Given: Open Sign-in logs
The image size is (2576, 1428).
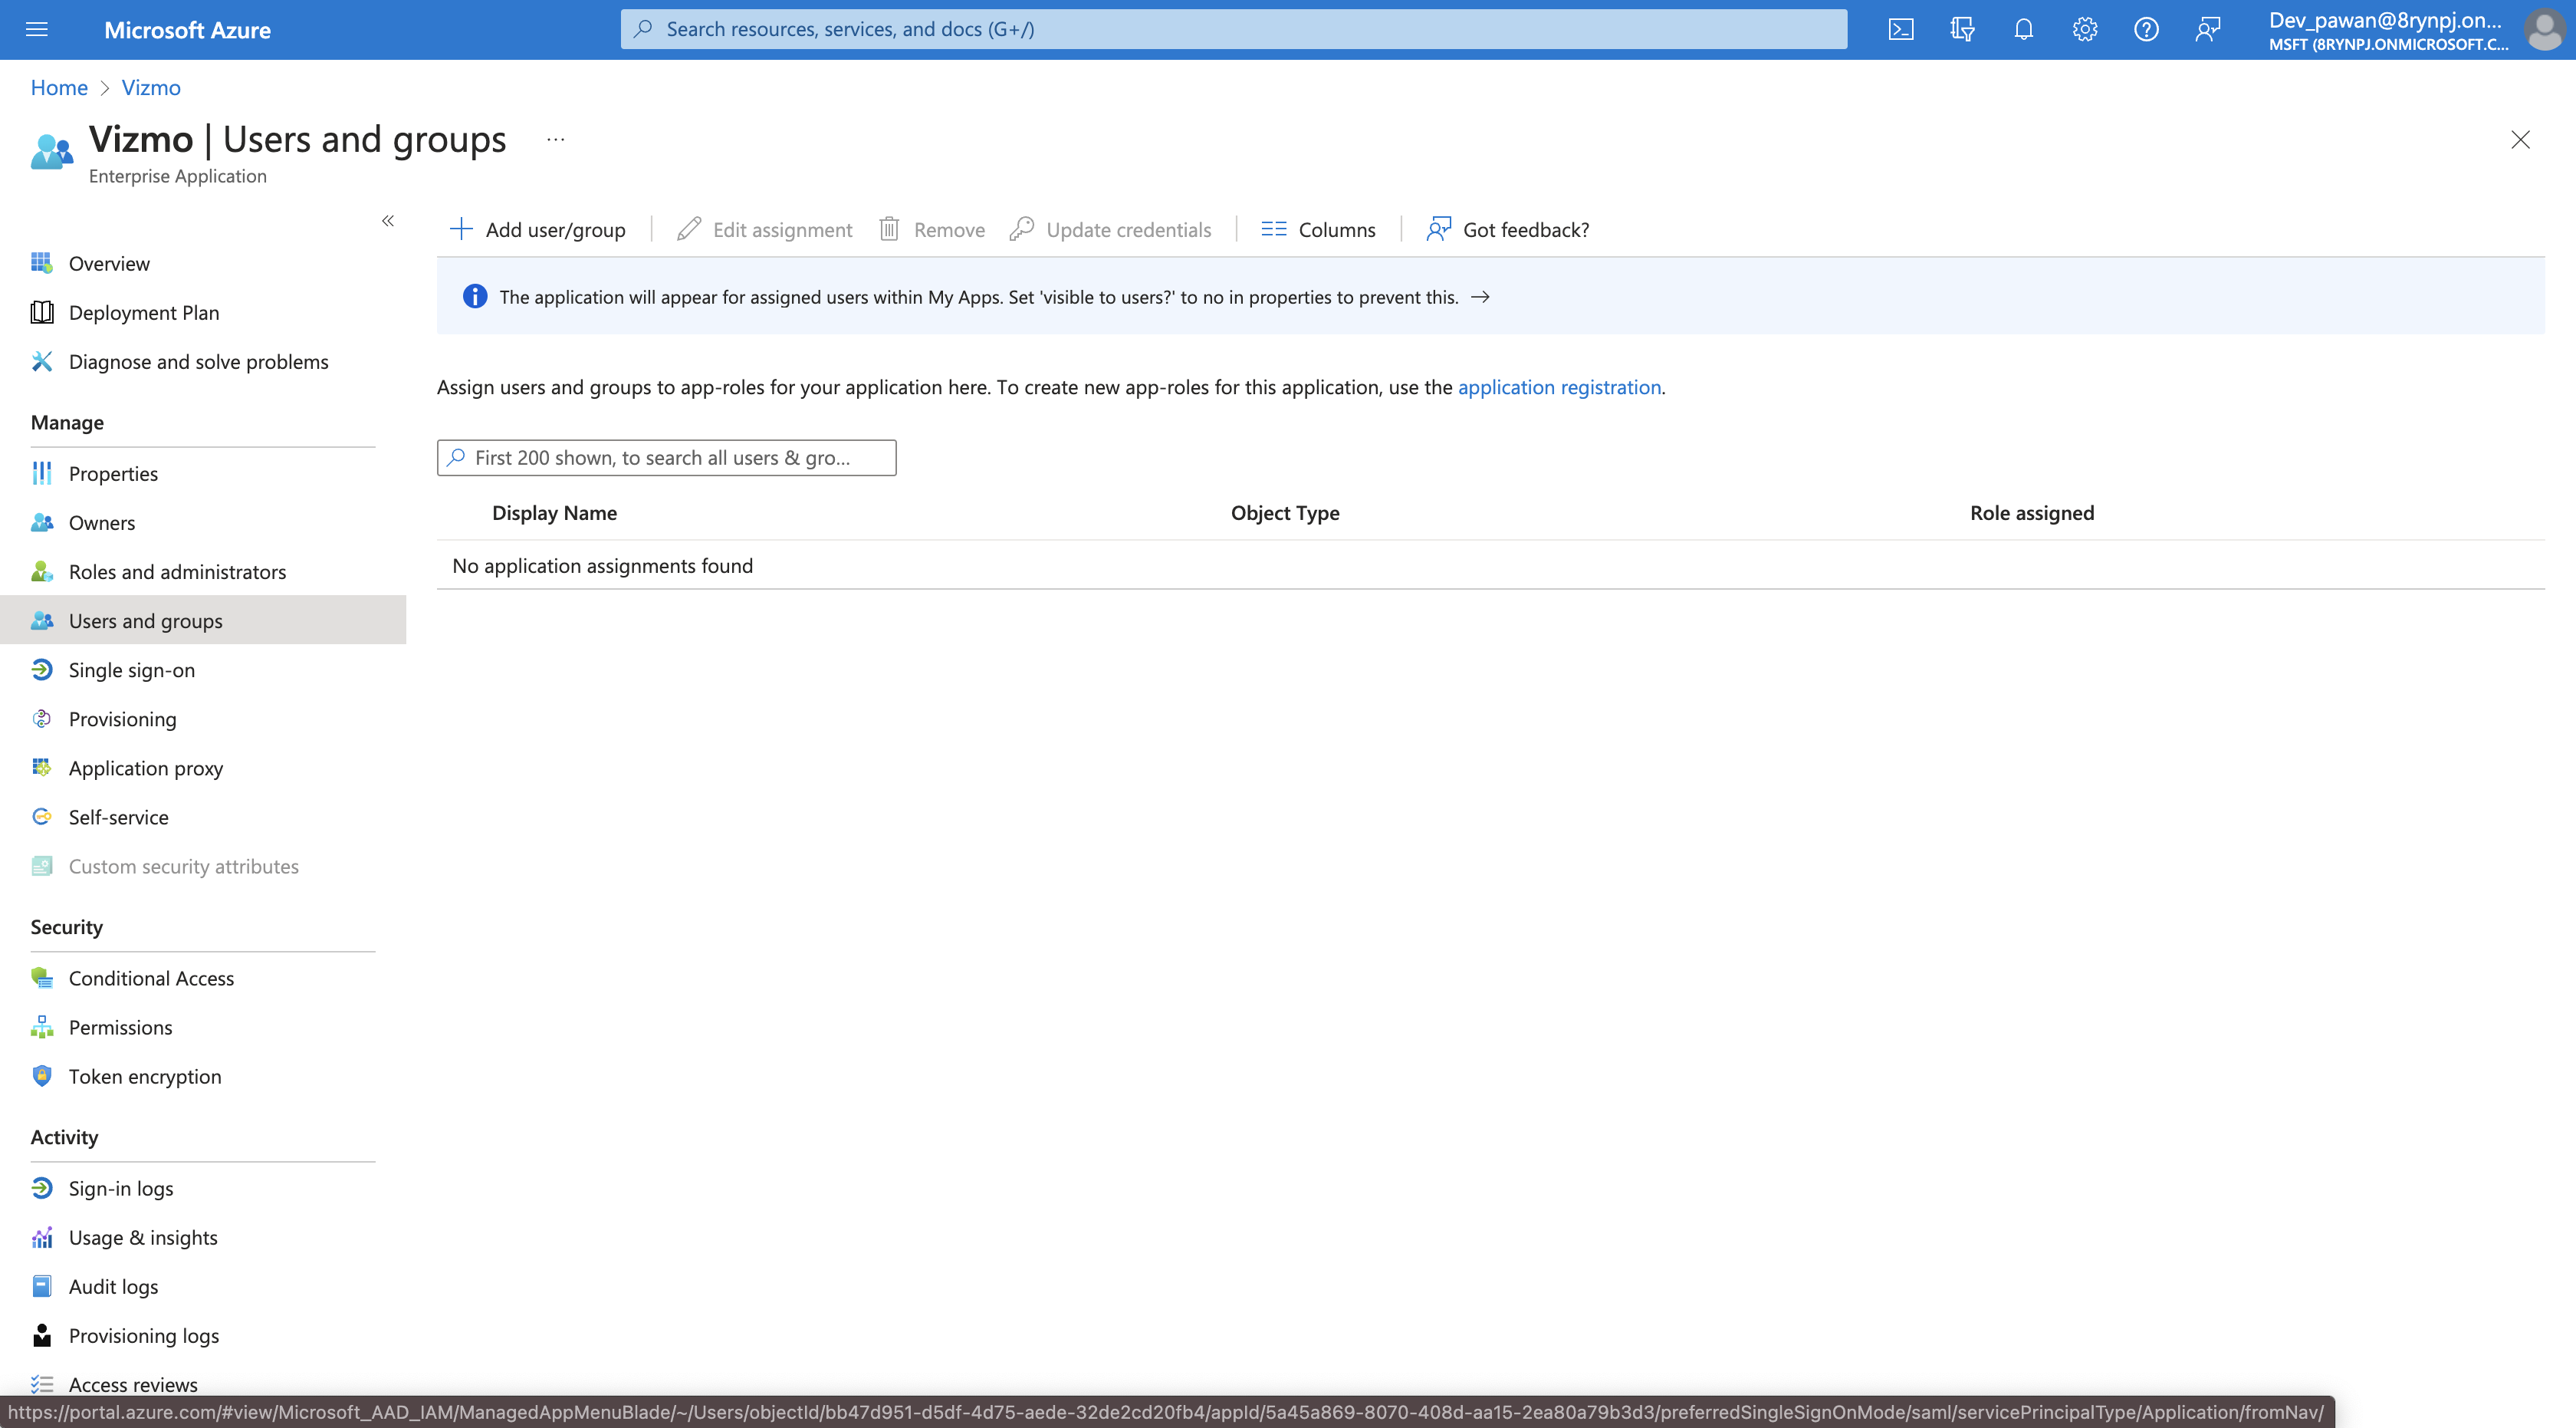Looking at the screenshot, I should [x=203, y=1188].
